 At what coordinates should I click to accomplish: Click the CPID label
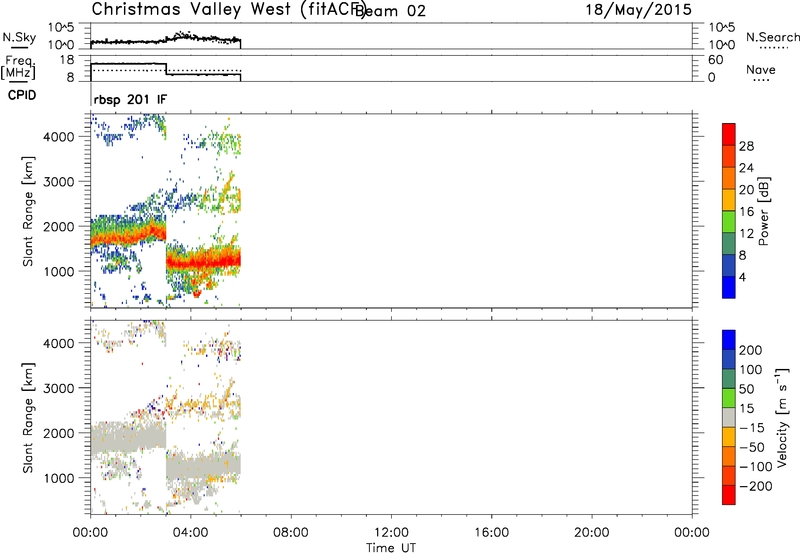(x=22, y=95)
